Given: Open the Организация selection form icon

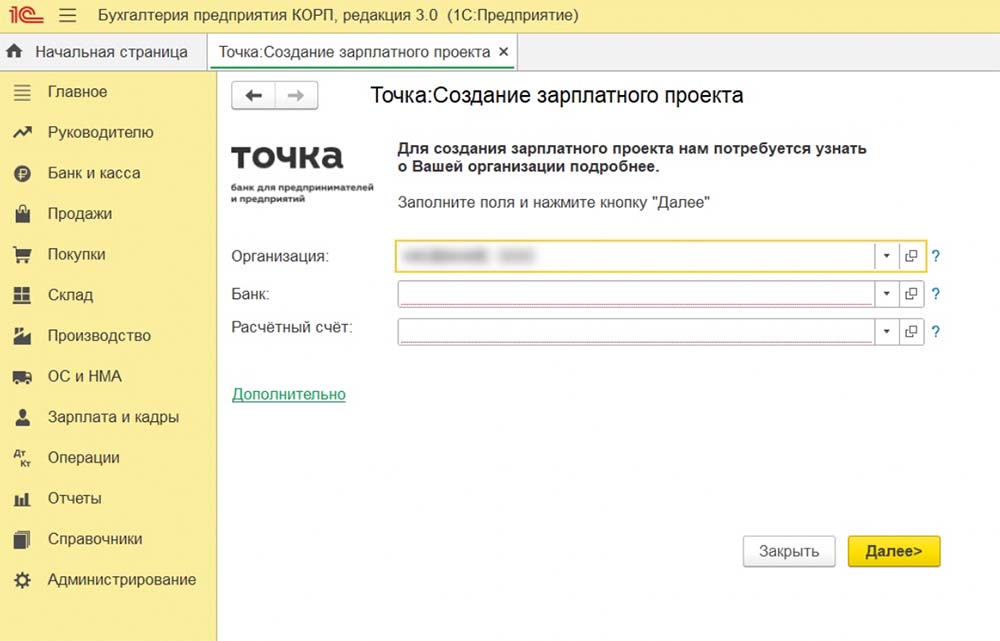Looking at the screenshot, I should (911, 256).
